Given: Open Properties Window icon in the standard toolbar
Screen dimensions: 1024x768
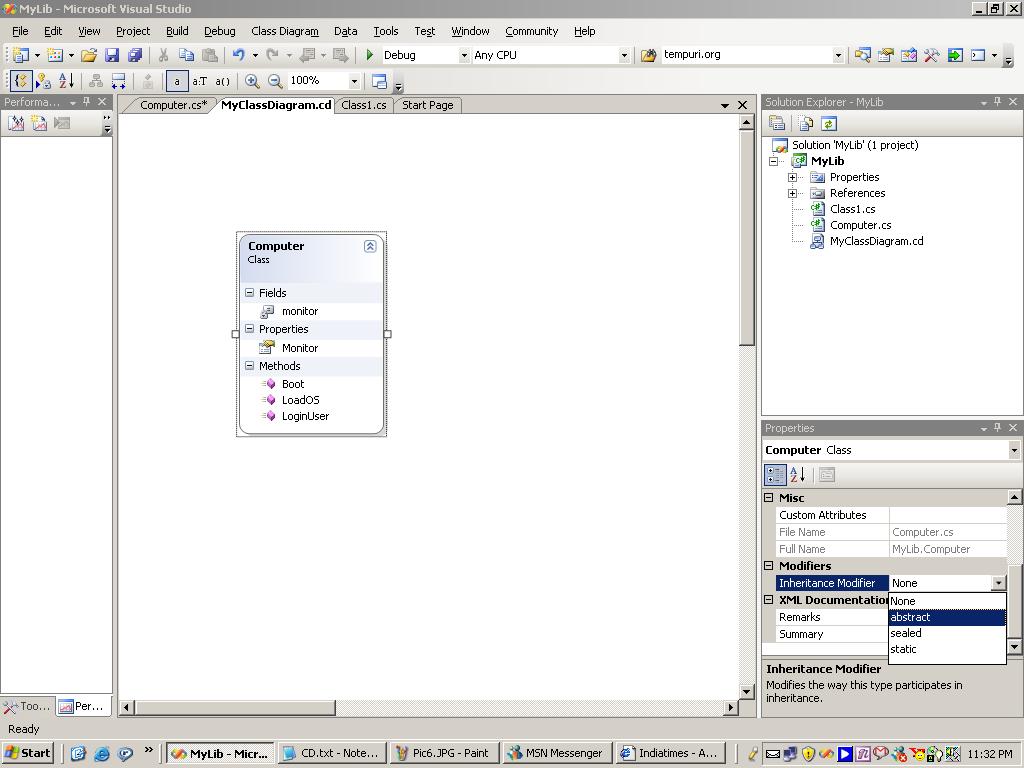Looking at the screenshot, I should coord(886,56).
